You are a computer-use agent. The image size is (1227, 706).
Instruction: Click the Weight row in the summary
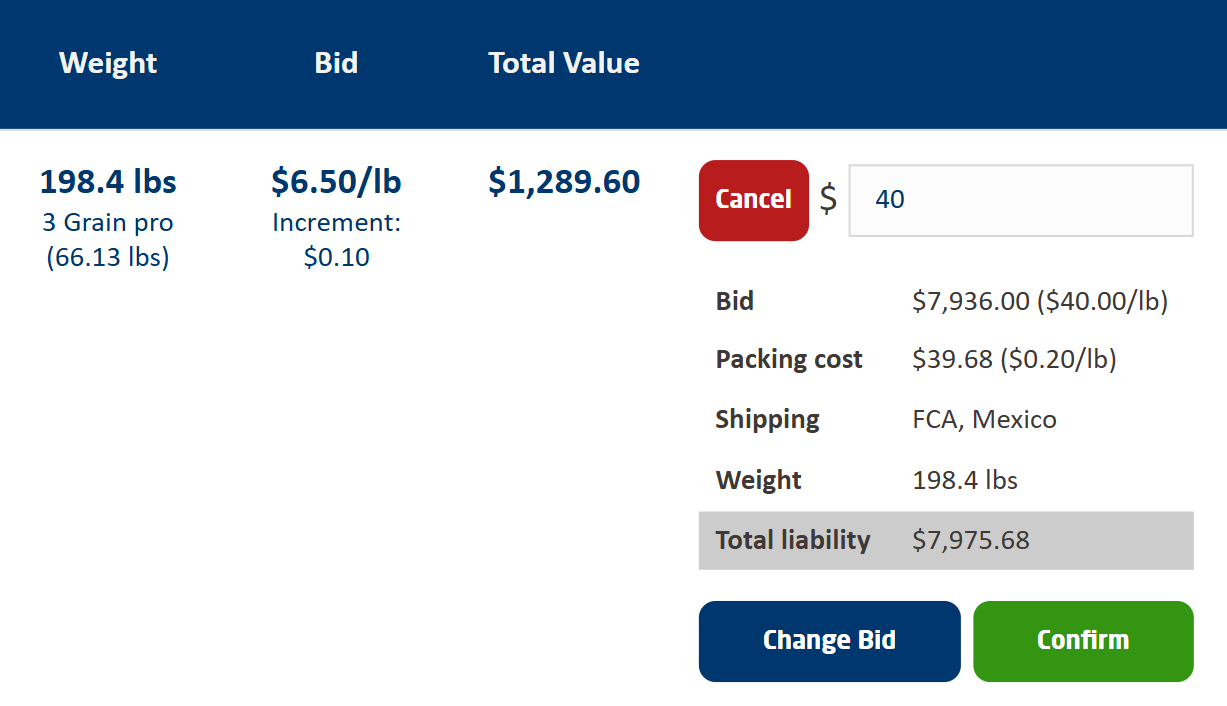tap(946, 480)
